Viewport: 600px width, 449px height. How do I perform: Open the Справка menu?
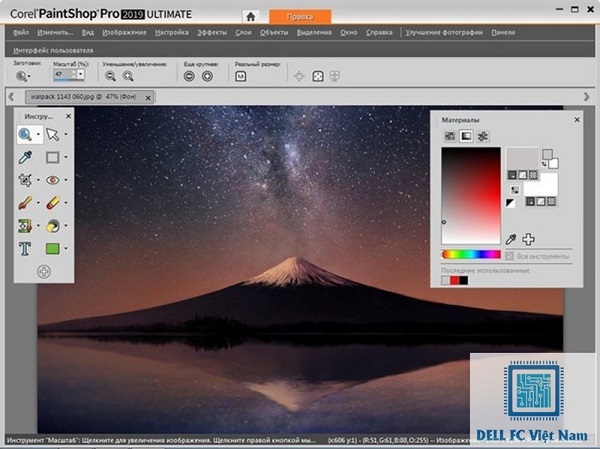pos(379,33)
